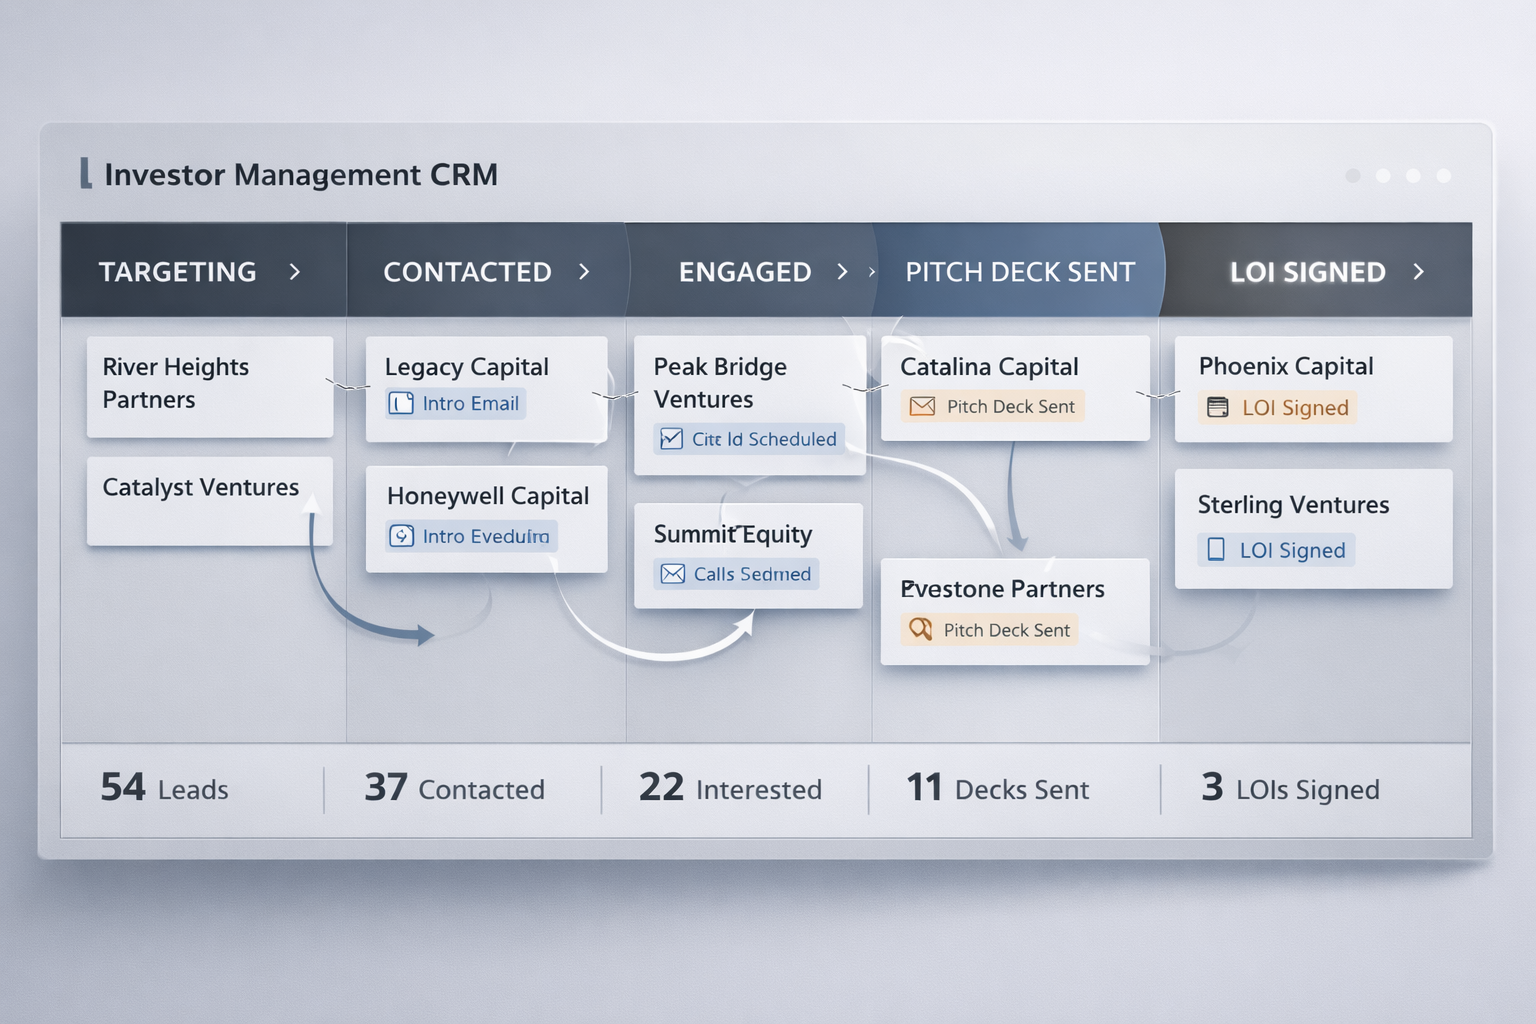Screen dimensions: 1536x1024
Task: Click the chart icon on Peak Bridge Ventures
Action: 672,439
